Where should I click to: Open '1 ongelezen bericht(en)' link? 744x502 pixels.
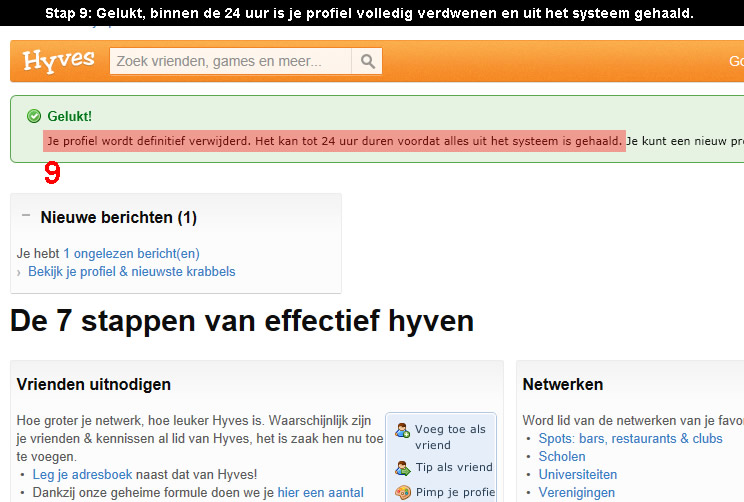pos(131,253)
